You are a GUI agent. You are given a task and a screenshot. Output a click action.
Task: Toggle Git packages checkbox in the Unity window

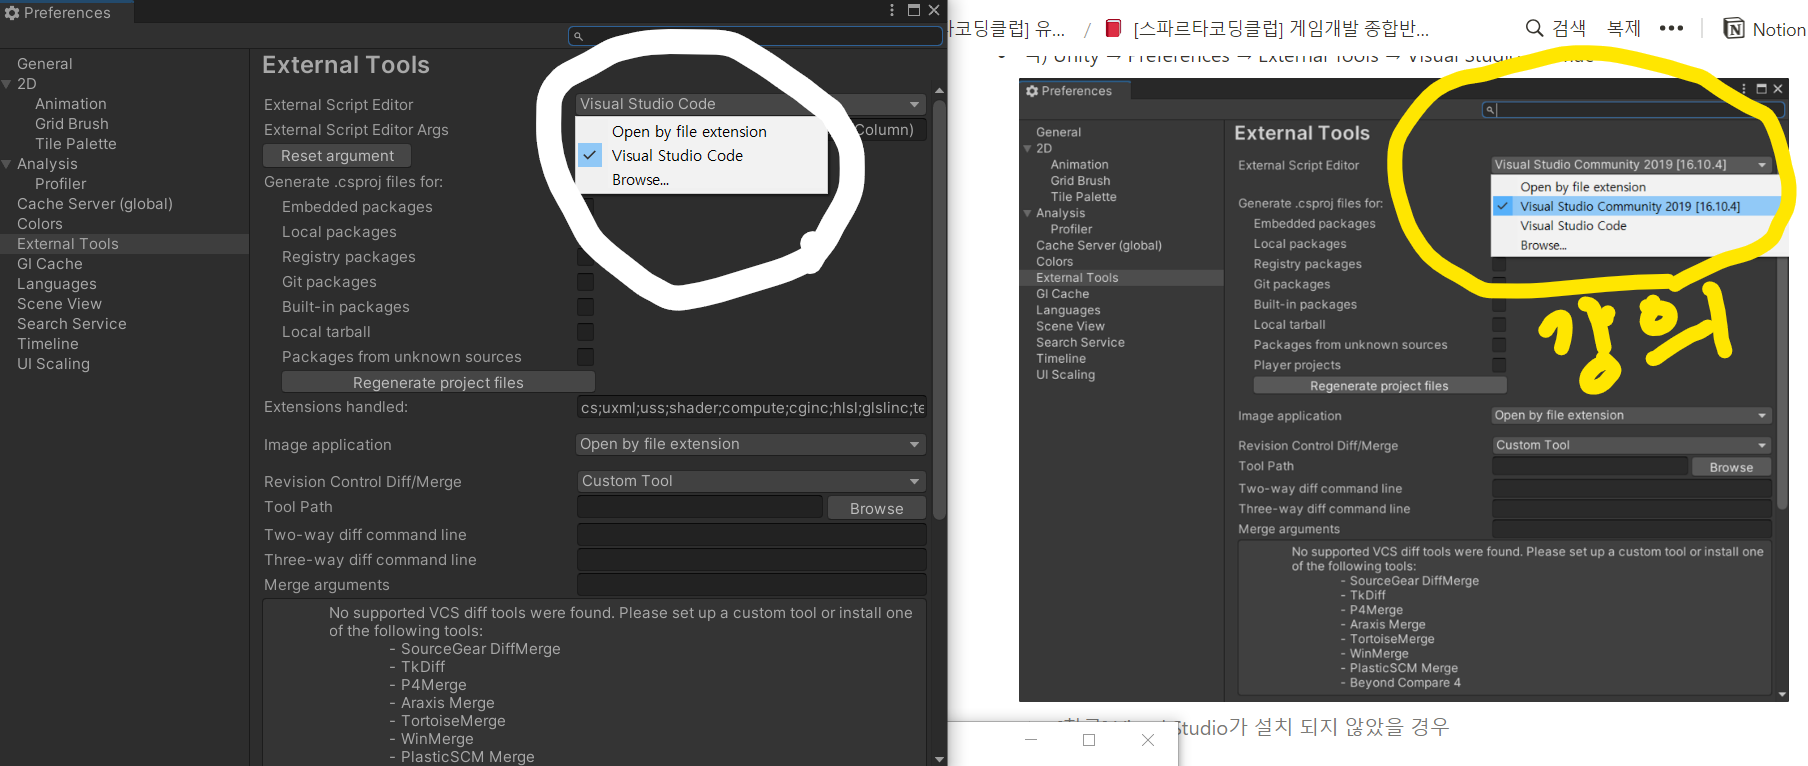tap(585, 282)
